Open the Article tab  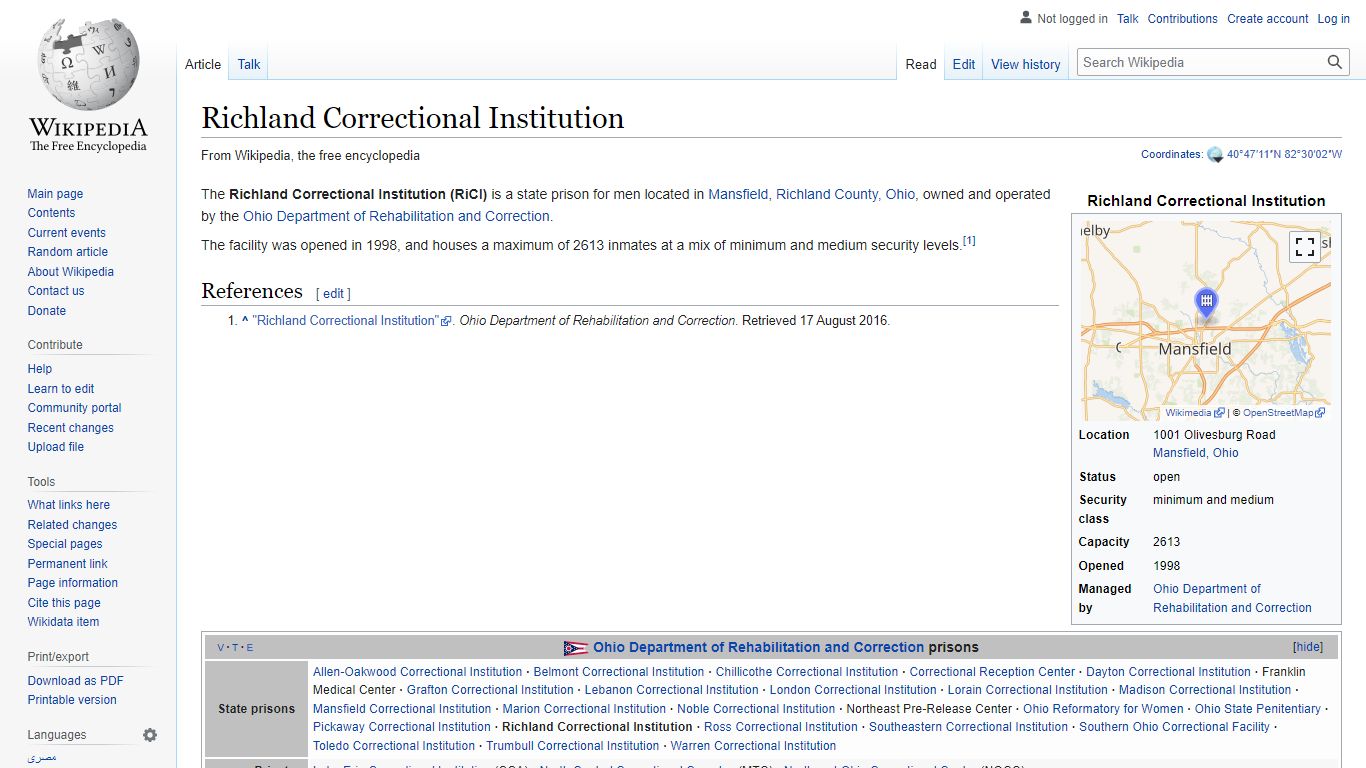[203, 64]
